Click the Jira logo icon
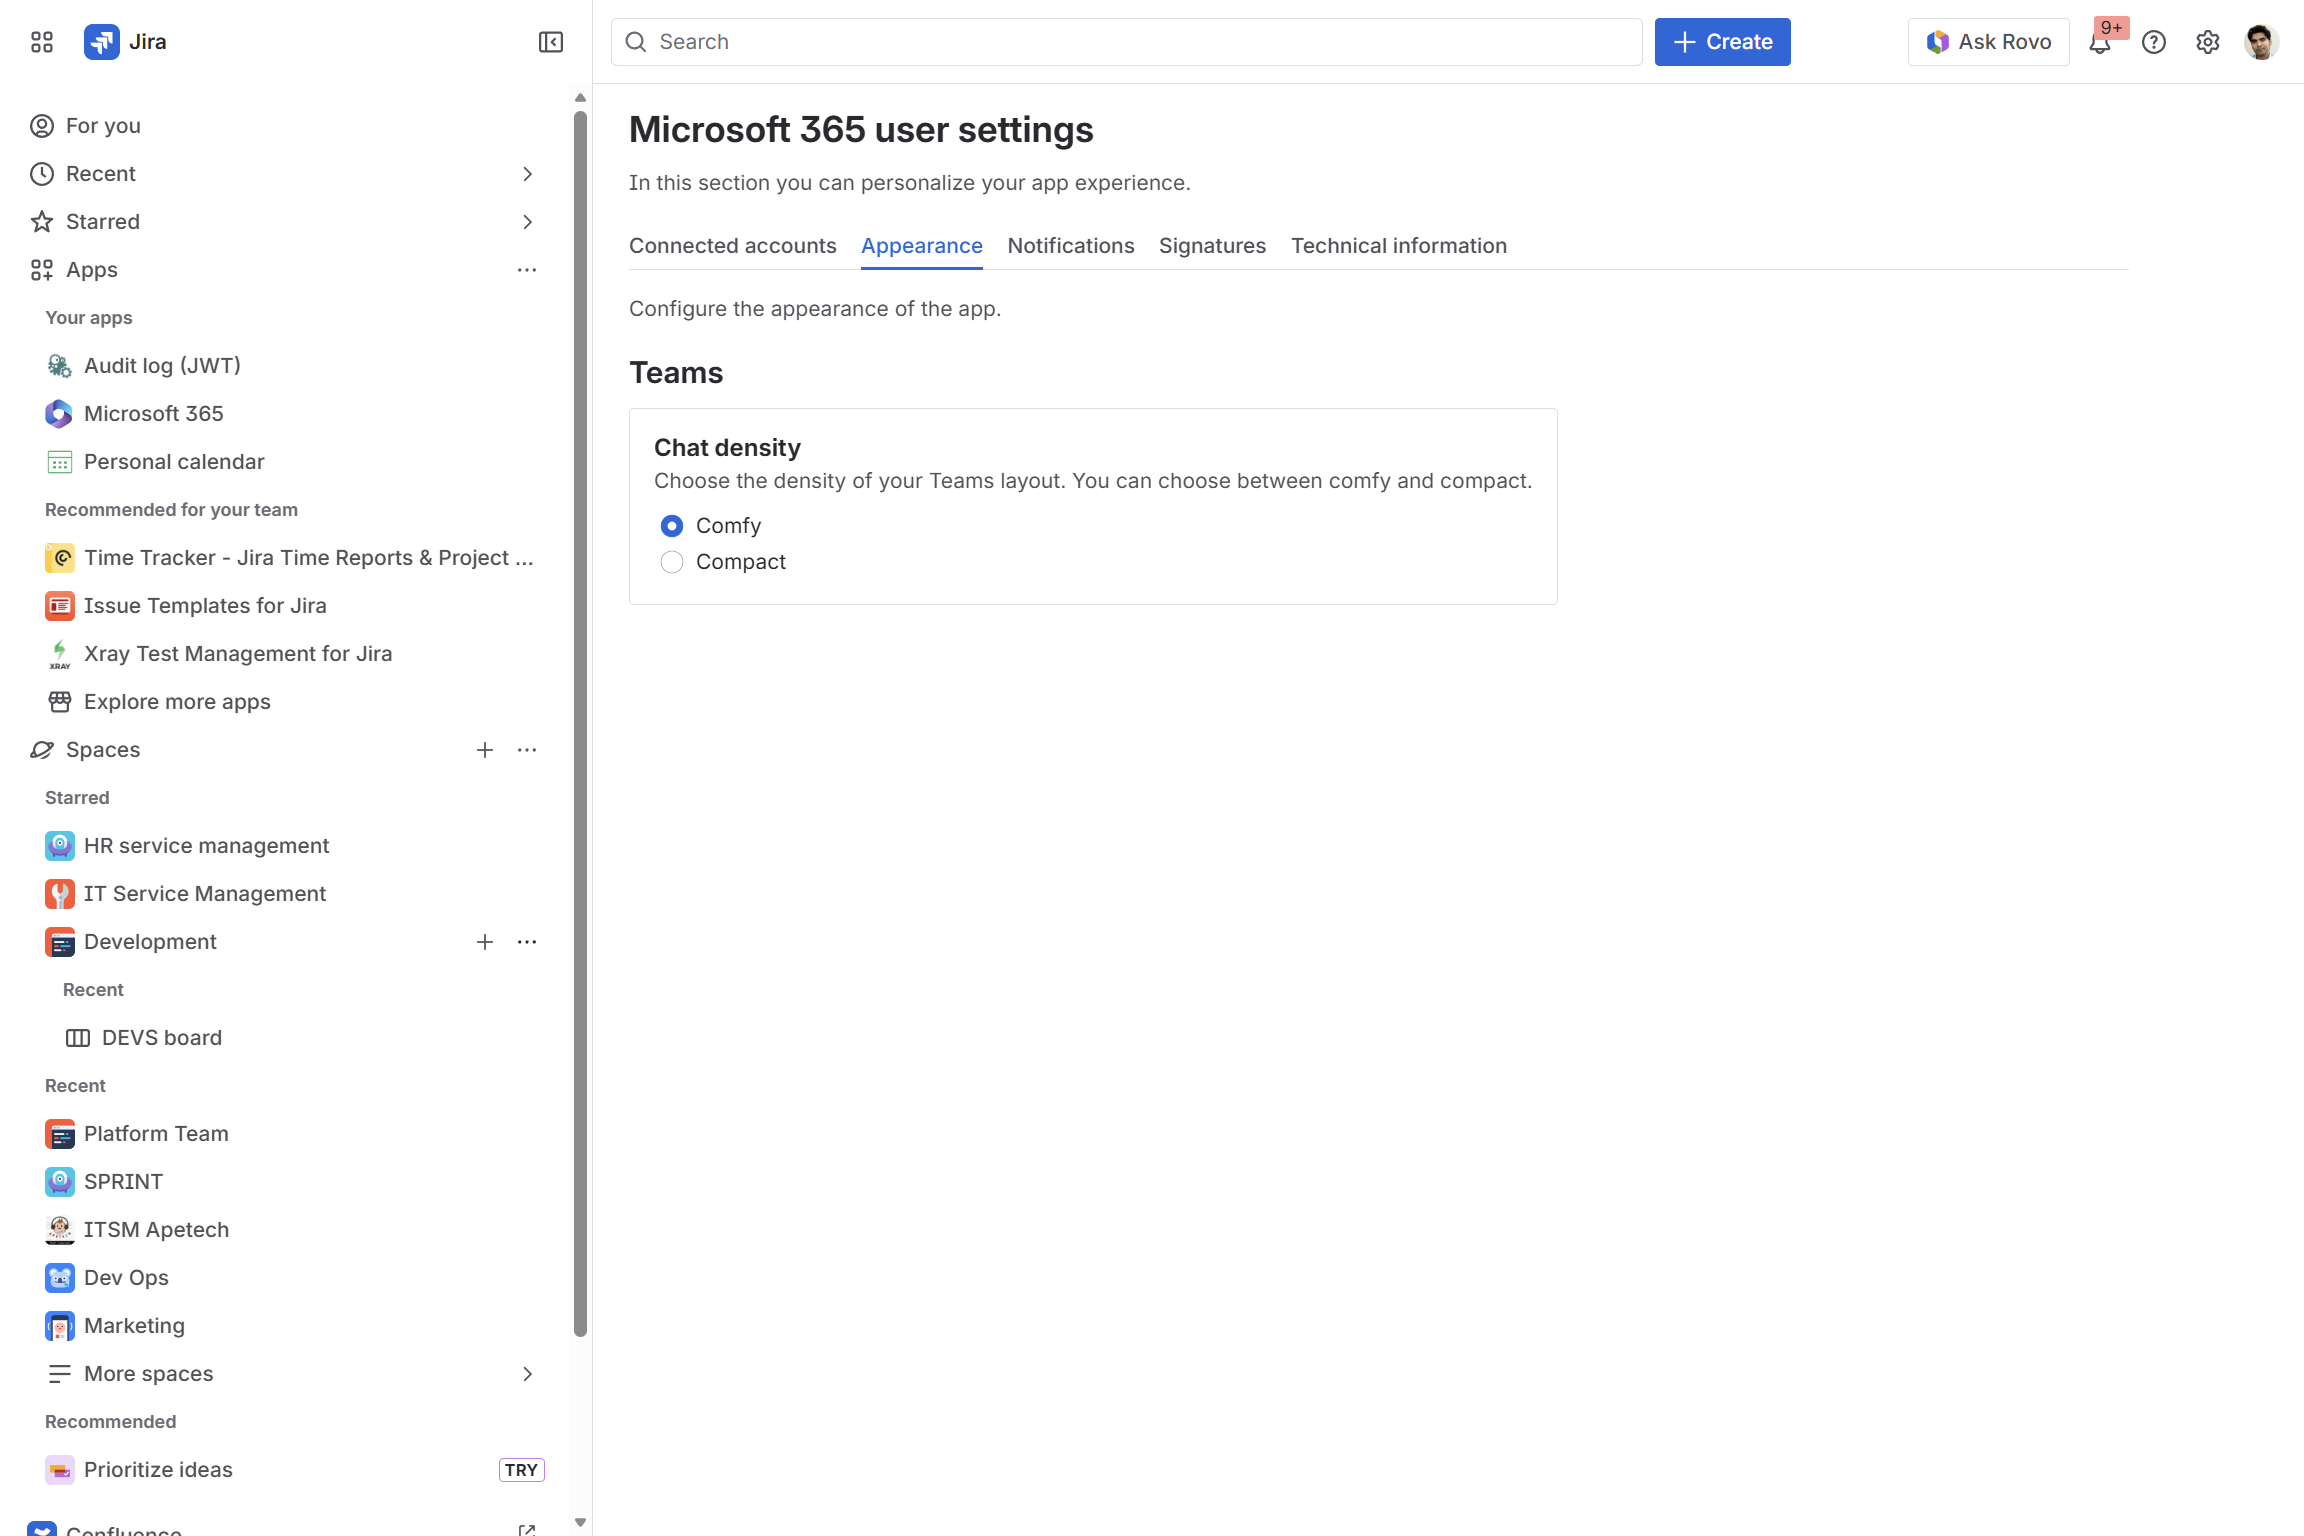This screenshot has width=2304, height=1536. [102, 42]
